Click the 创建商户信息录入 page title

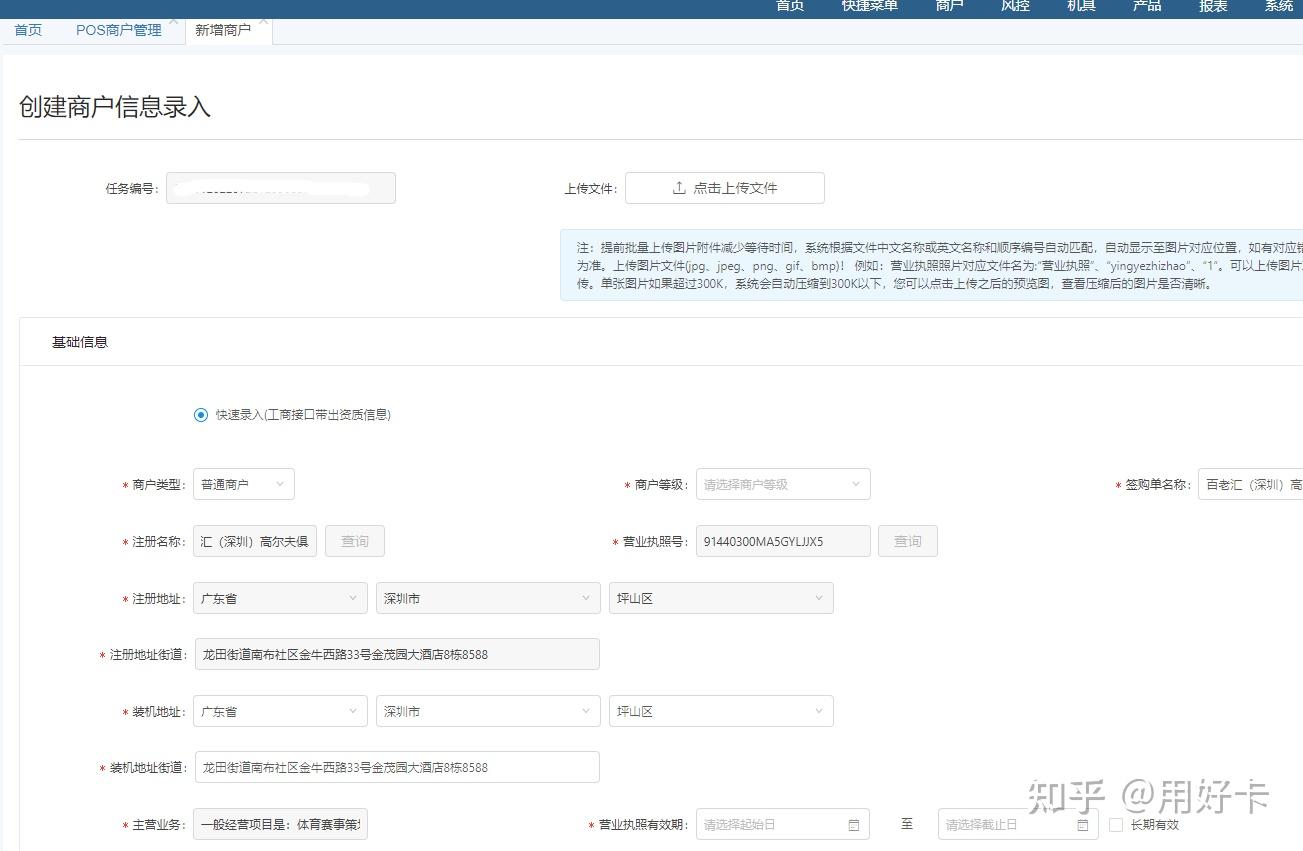(114, 107)
